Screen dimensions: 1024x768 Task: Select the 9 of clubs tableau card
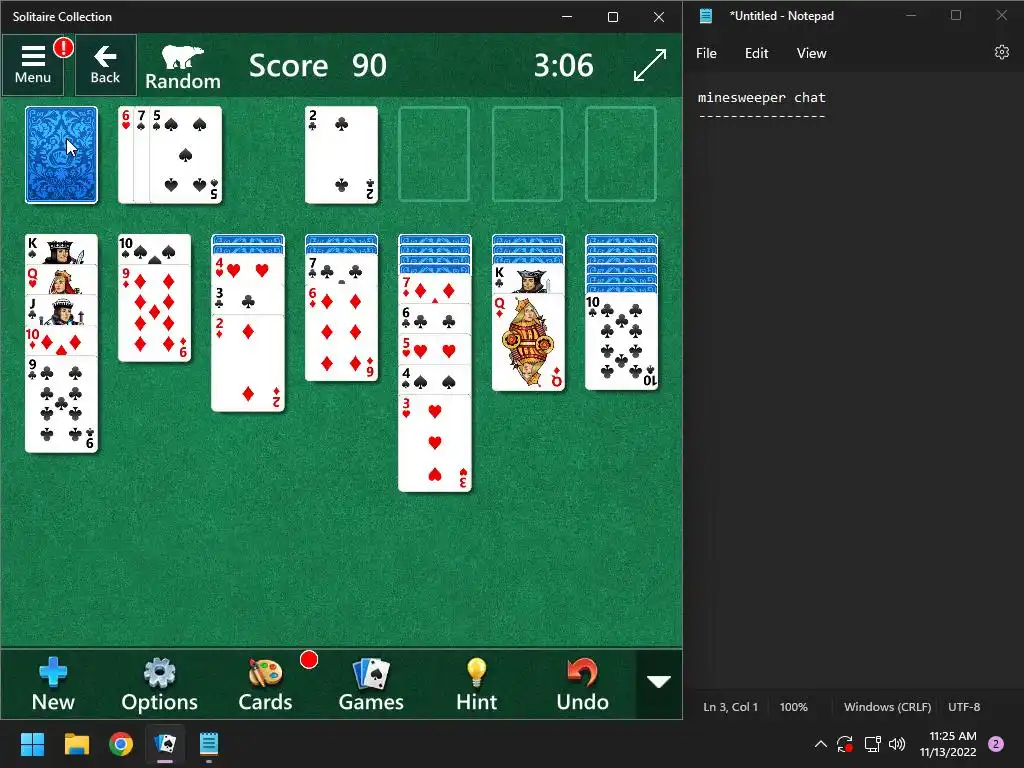pyautogui.click(x=61, y=404)
